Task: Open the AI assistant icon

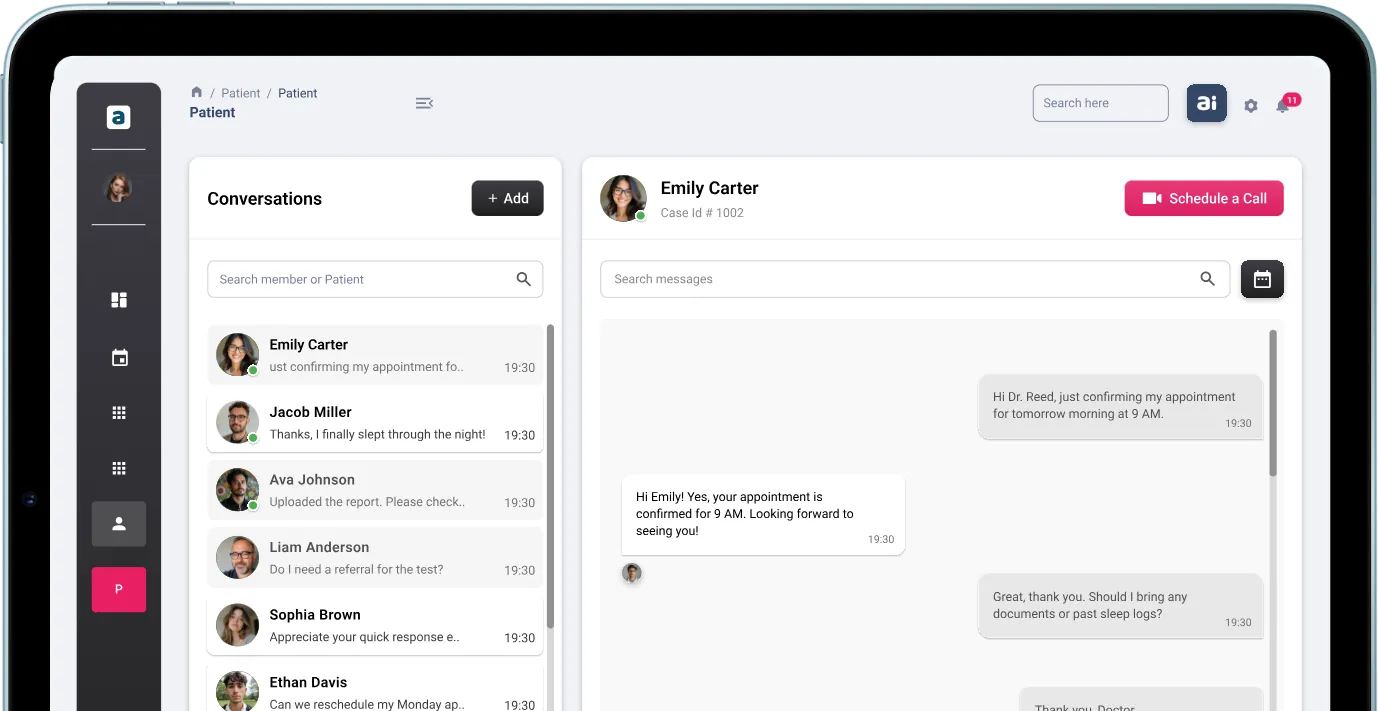Action: click(1207, 103)
